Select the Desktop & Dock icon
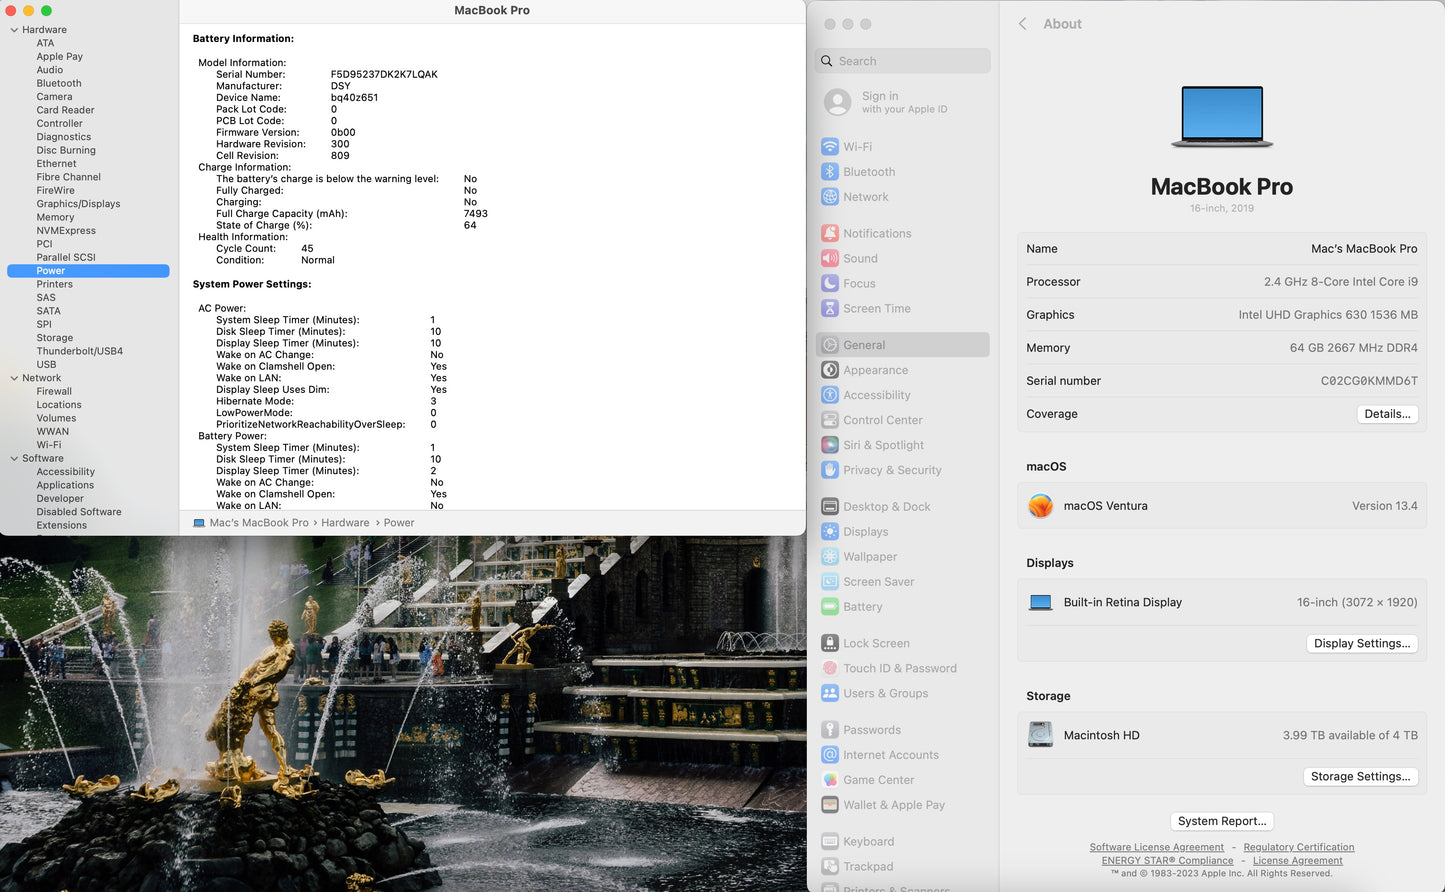1445x892 pixels. (x=830, y=507)
